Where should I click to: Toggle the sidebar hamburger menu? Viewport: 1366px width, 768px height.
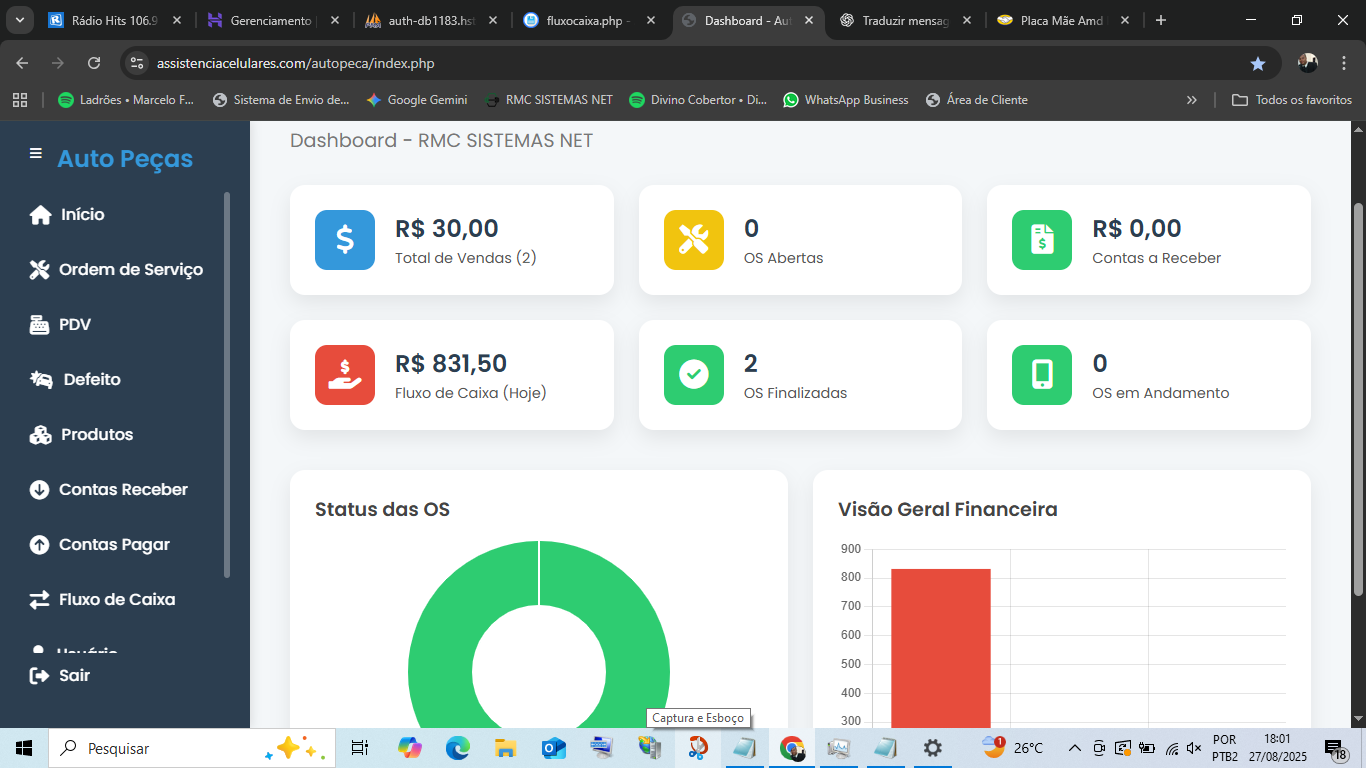click(36, 154)
